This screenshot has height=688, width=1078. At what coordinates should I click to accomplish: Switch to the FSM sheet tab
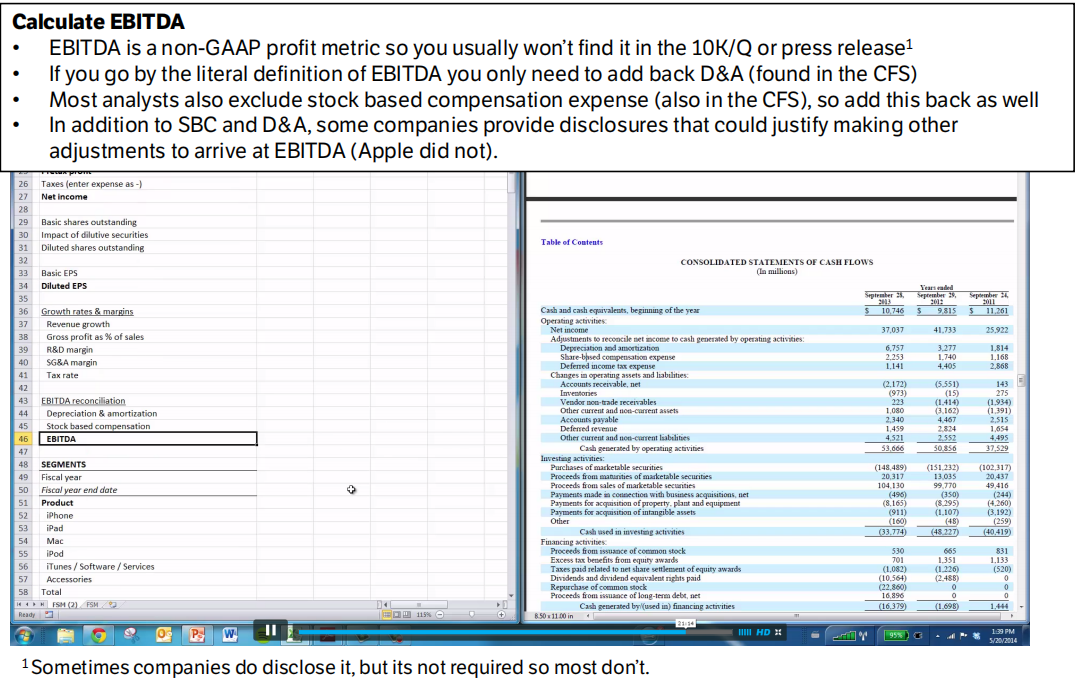[92, 605]
